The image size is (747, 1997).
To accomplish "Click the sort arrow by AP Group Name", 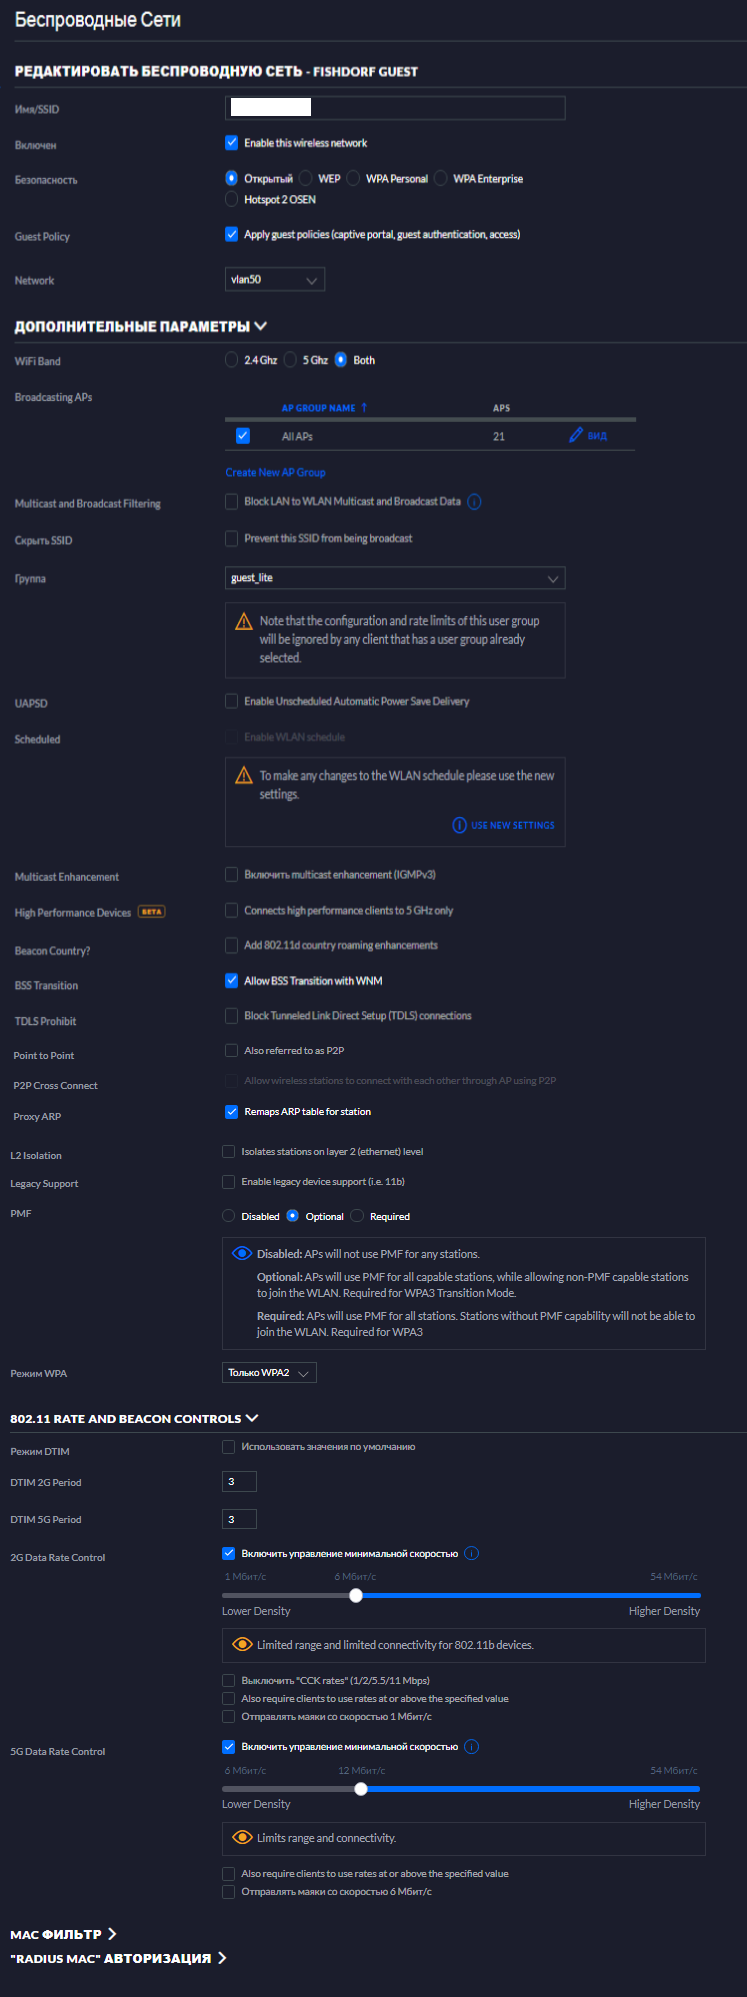I will (x=364, y=408).
